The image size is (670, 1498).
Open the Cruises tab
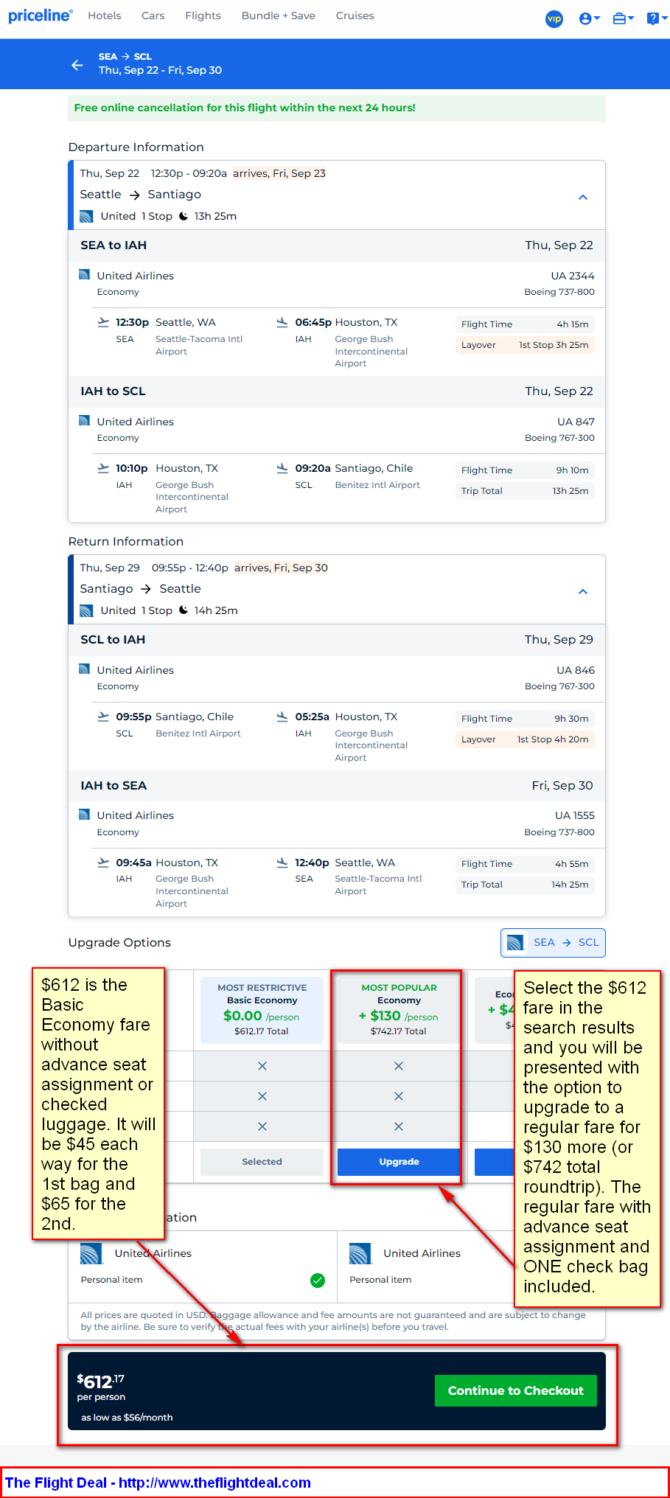[x=355, y=16]
